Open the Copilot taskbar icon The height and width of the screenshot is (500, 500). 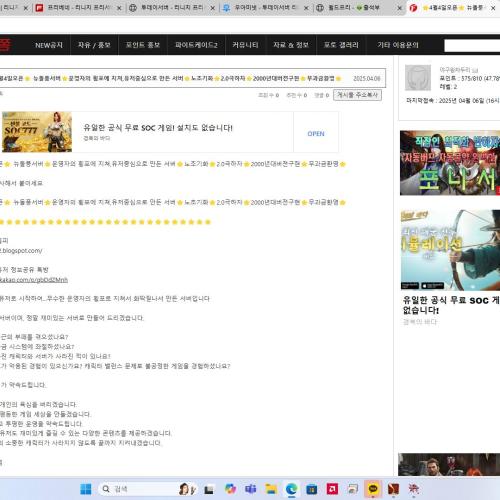tap(230, 489)
